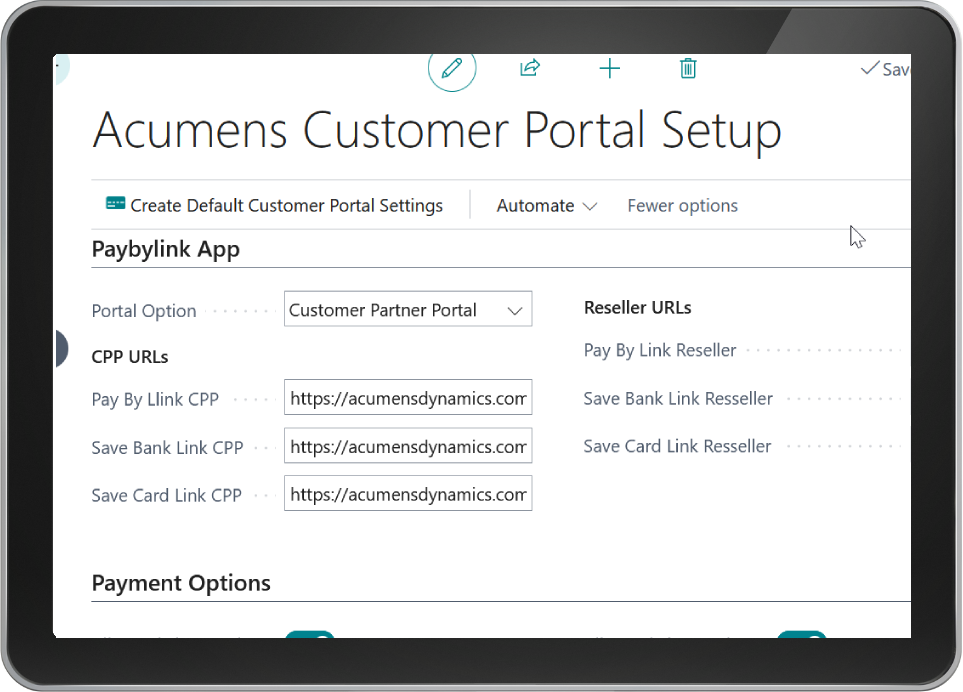Click the Pay By Link Reseller label
Screen dimensions: 963x692
click(660, 350)
